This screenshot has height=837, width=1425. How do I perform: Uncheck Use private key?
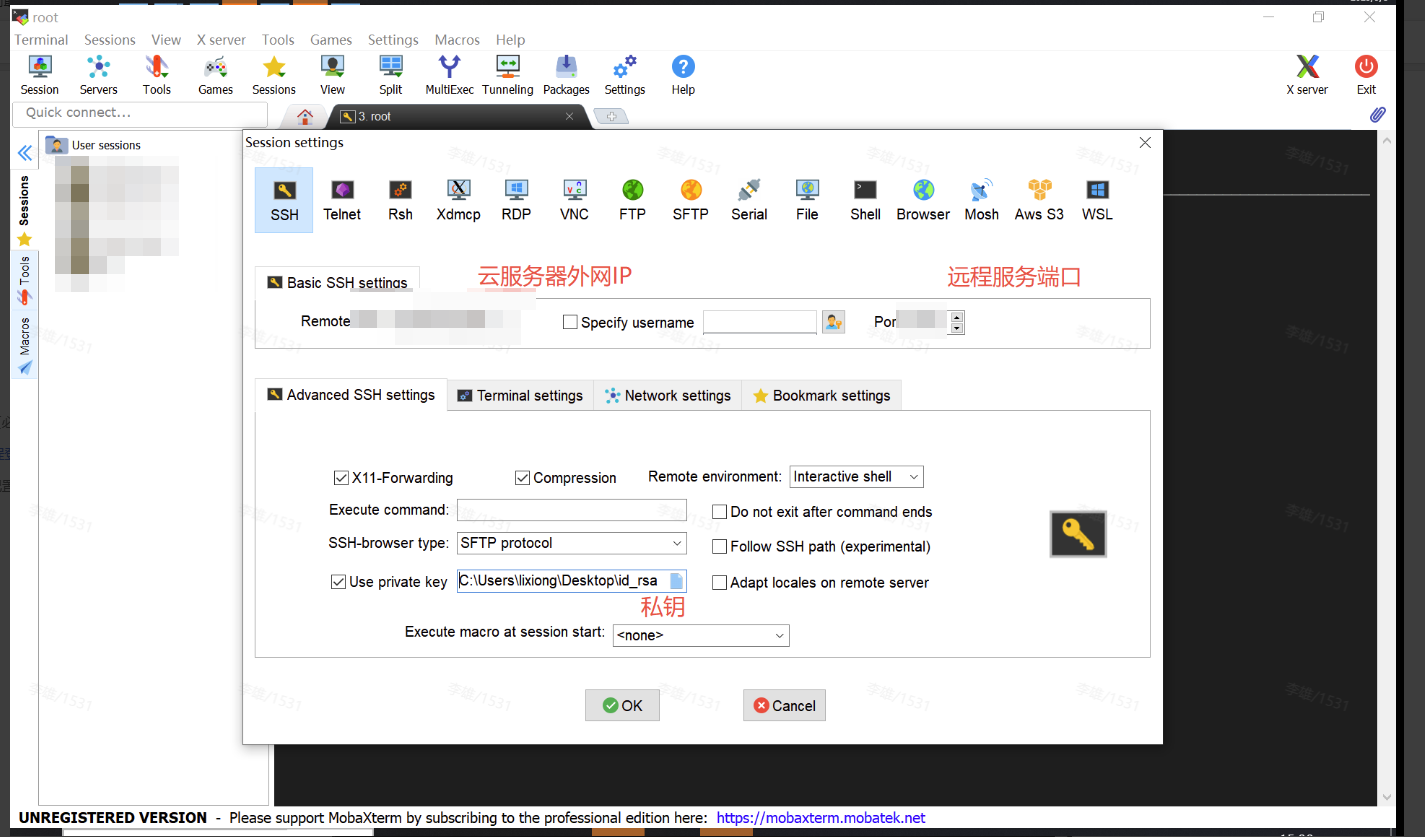338,582
